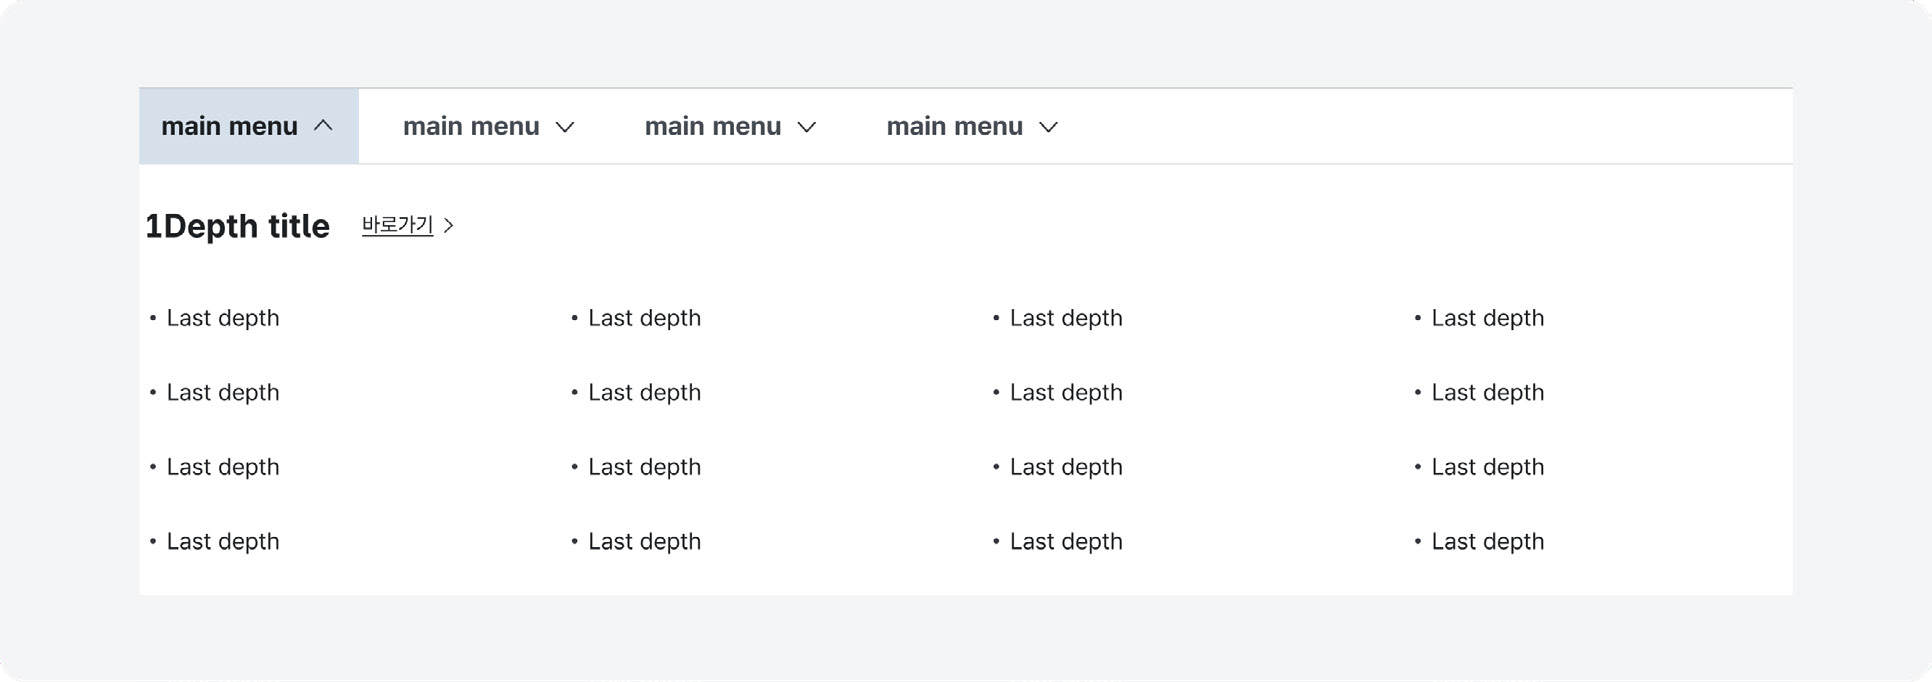Select the active first main menu tab
Image resolution: width=1932 pixels, height=682 pixels.
click(249, 126)
